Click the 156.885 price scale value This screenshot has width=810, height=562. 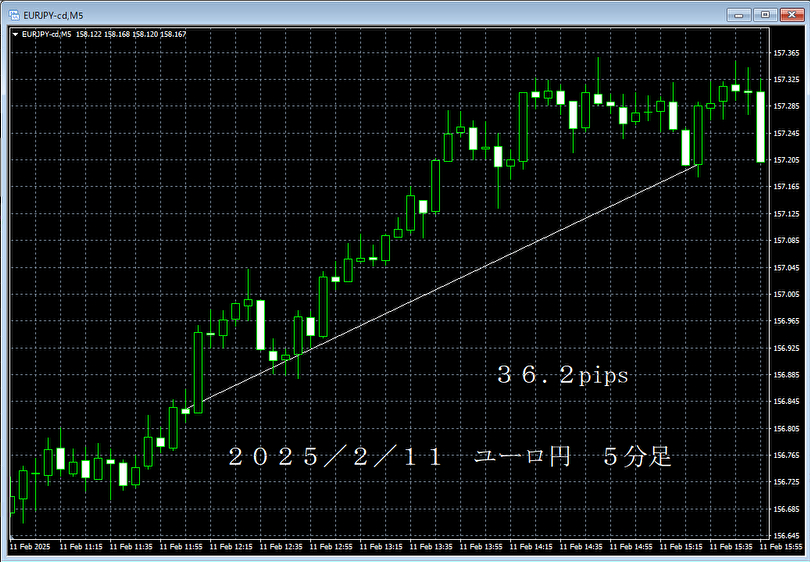[x=786, y=375]
